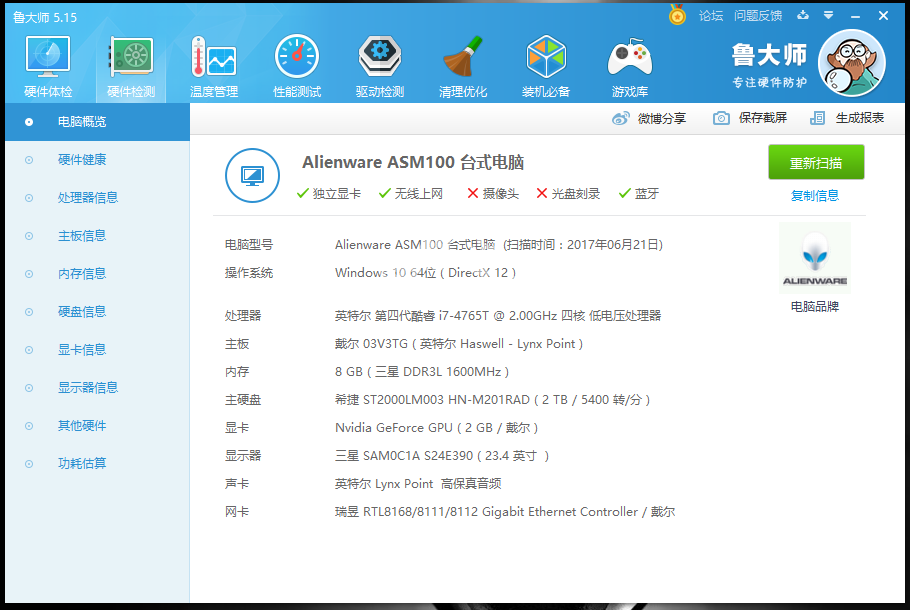Click the 问题反馈 feedback link
Image resolution: width=910 pixels, height=610 pixels.
(757, 16)
